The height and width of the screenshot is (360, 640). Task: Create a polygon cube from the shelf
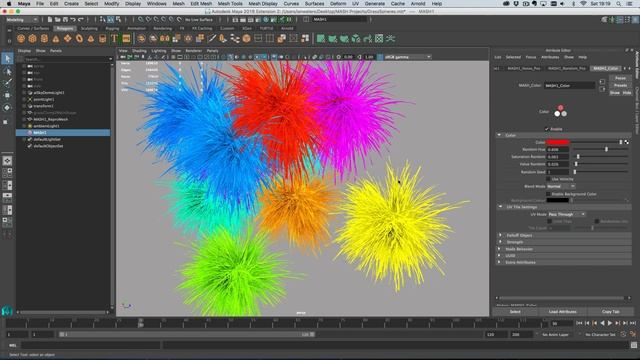32,39
